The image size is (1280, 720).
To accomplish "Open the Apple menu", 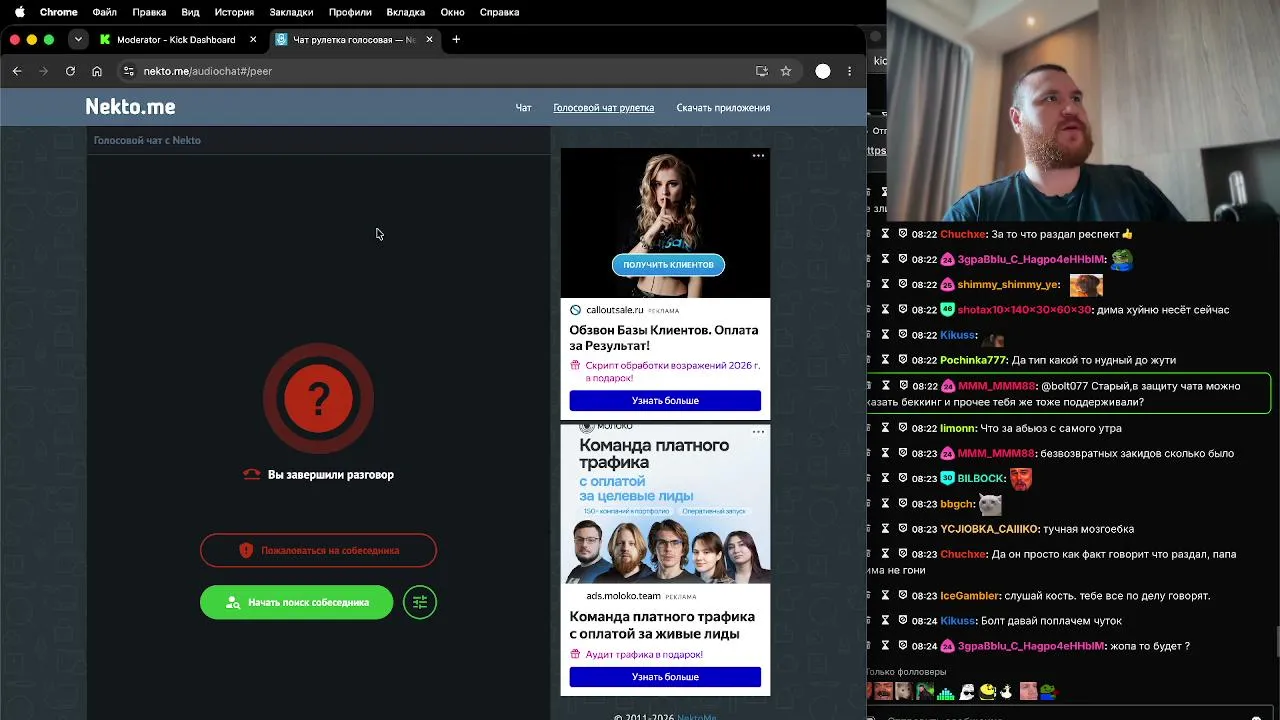I will [x=19, y=12].
